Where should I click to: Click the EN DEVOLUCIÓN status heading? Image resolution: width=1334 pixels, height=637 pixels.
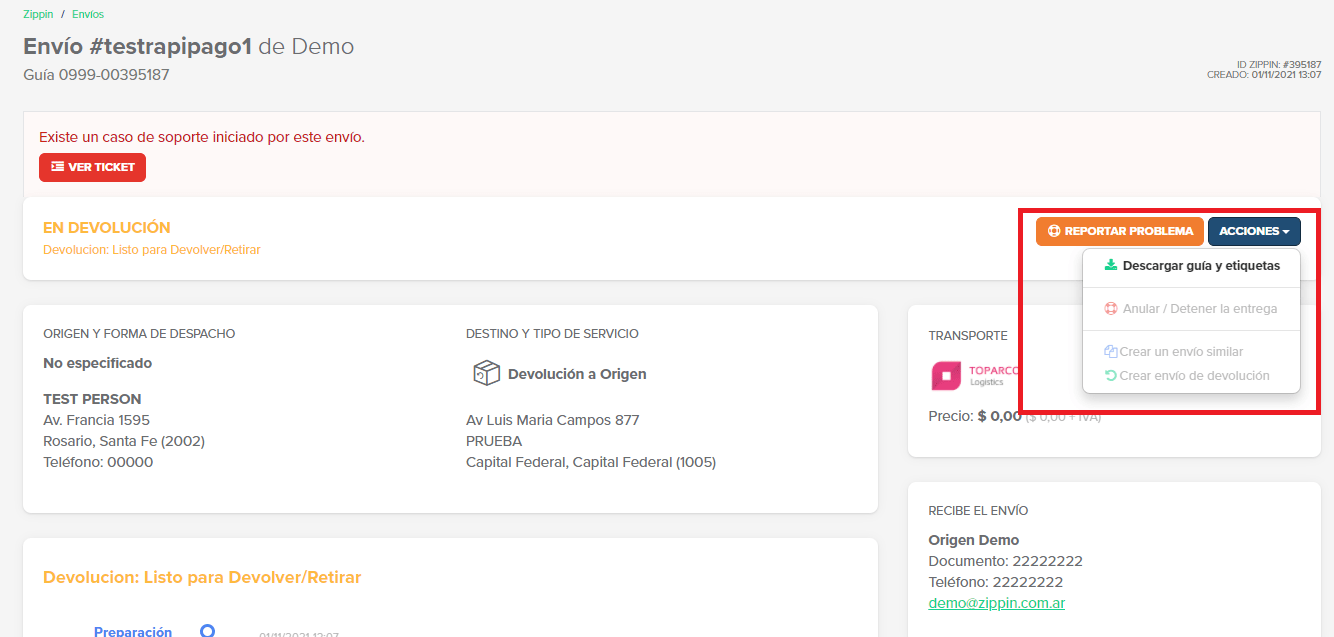107,228
